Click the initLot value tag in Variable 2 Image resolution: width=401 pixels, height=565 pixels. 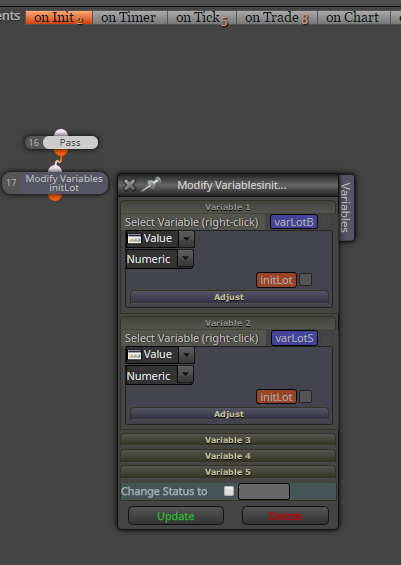276,397
